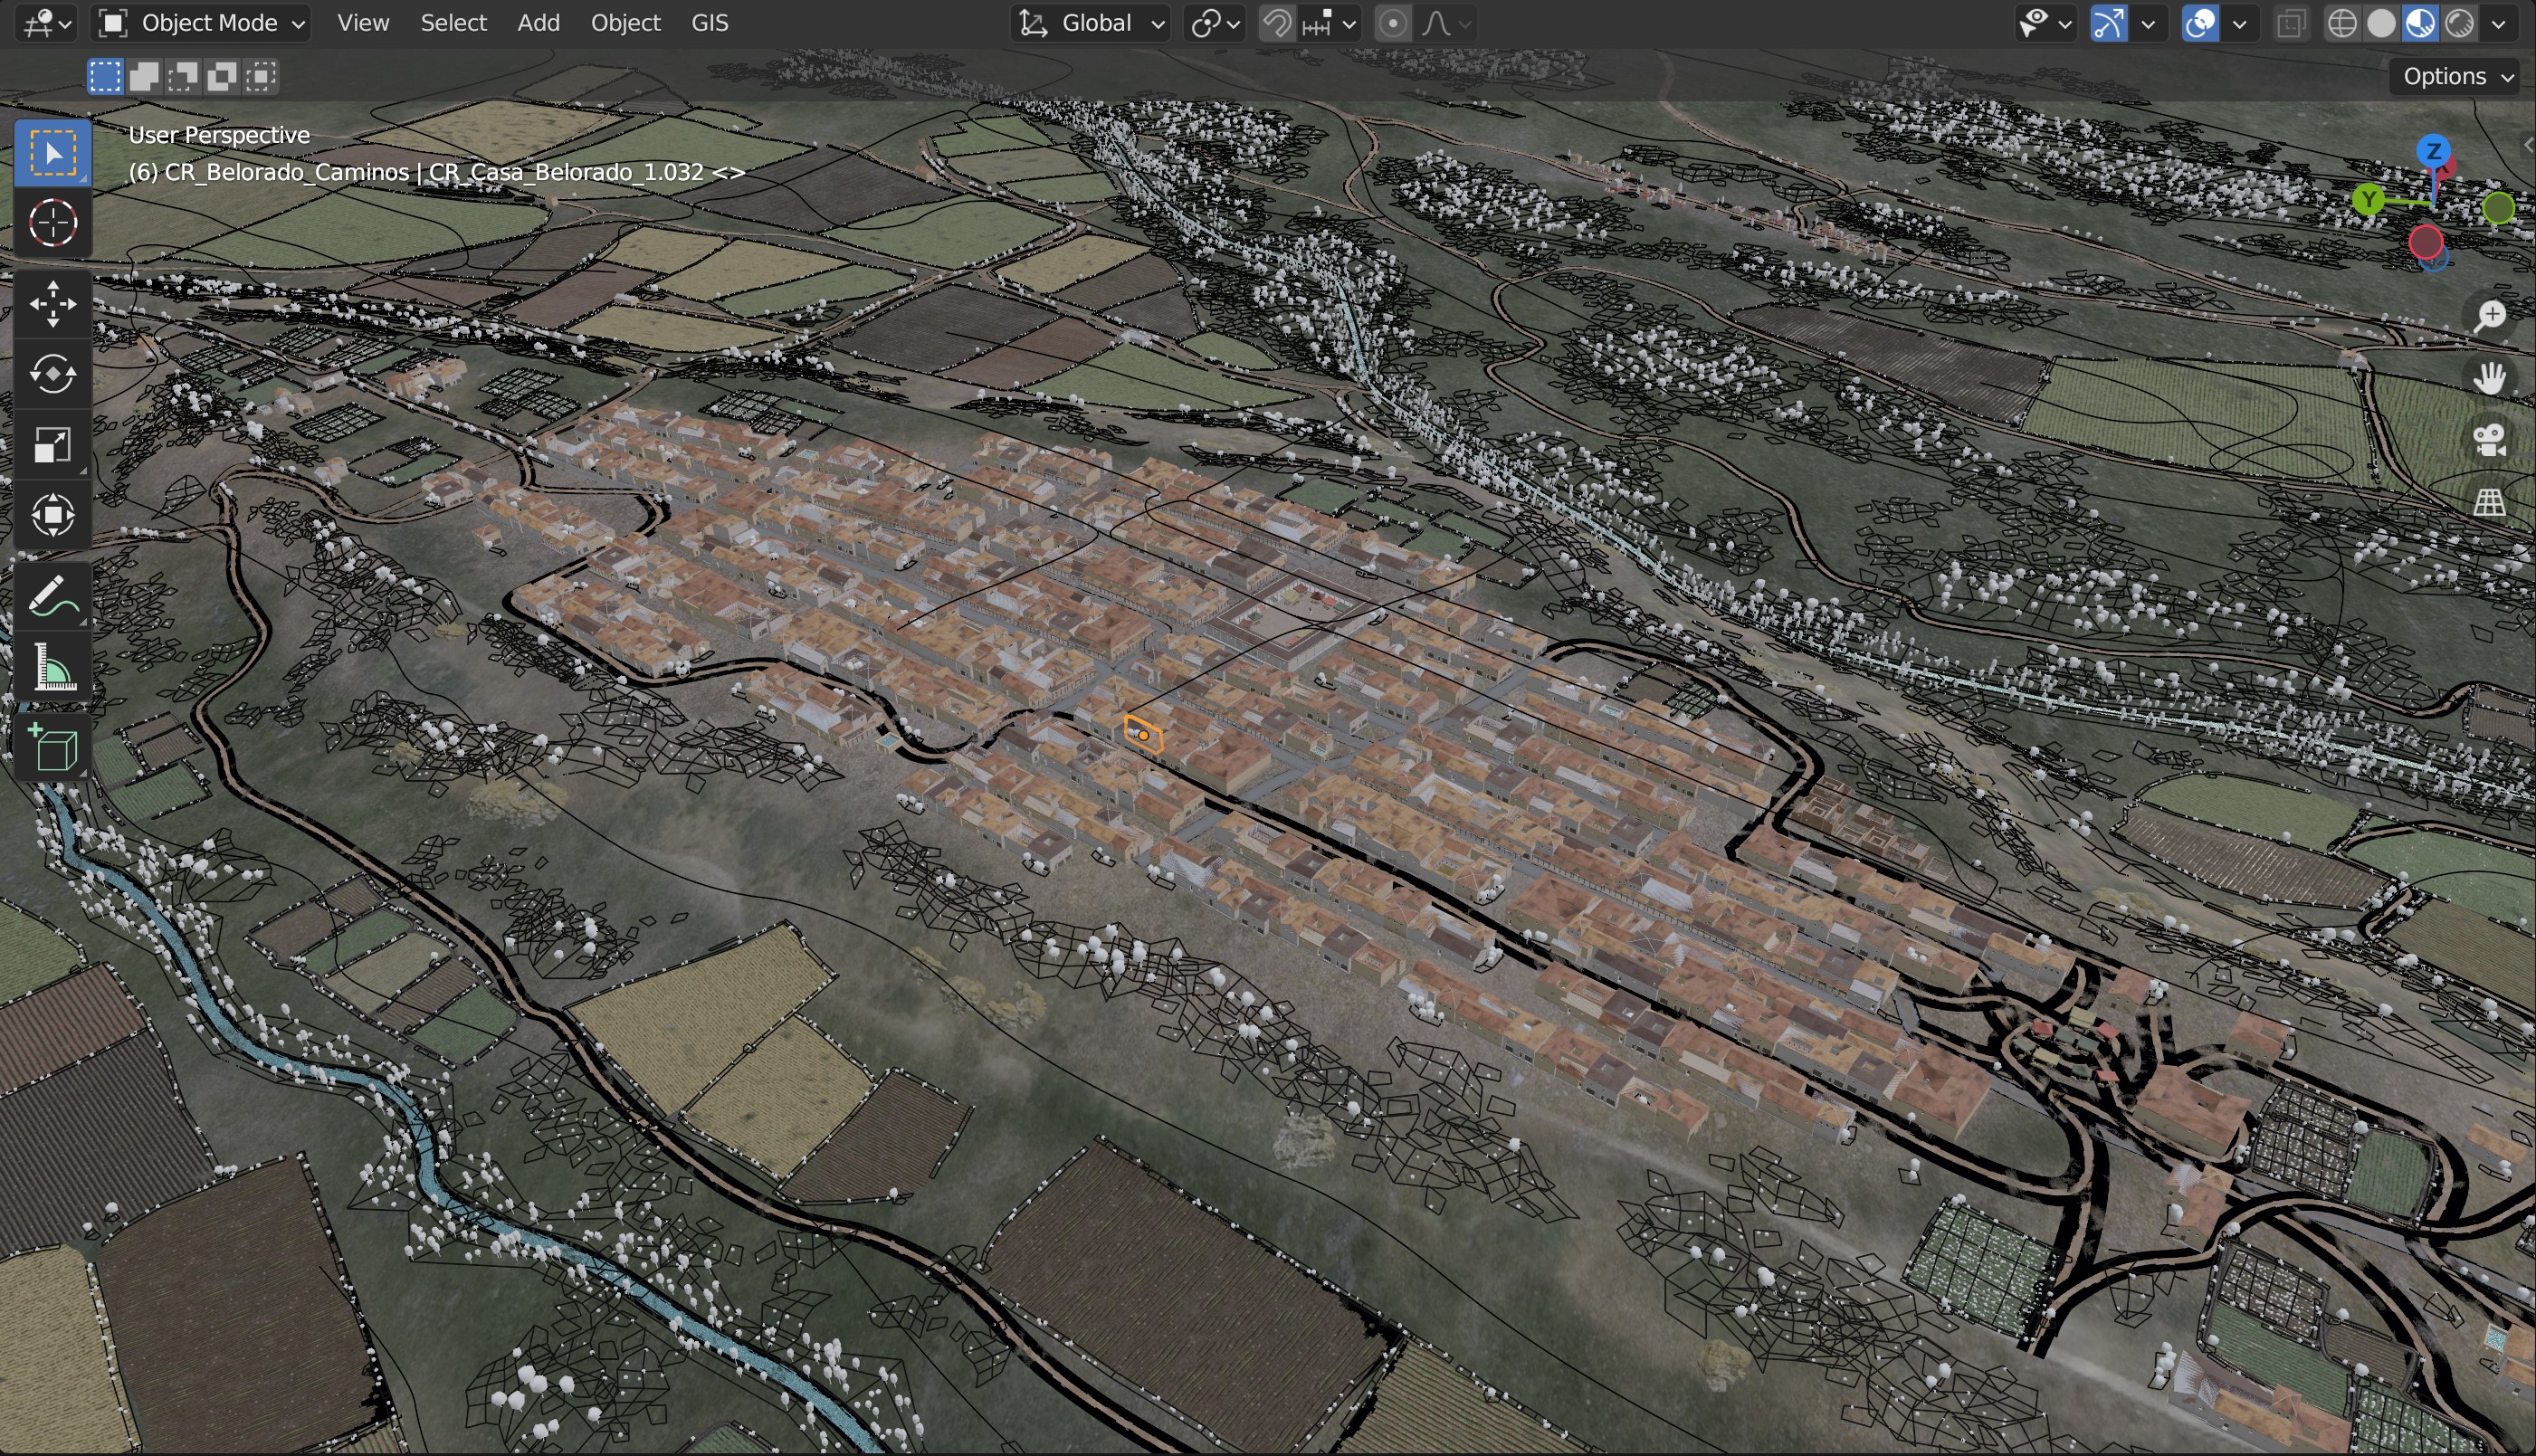Select the Measure tool
This screenshot has width=2536, height=1456.
[52, 667]
